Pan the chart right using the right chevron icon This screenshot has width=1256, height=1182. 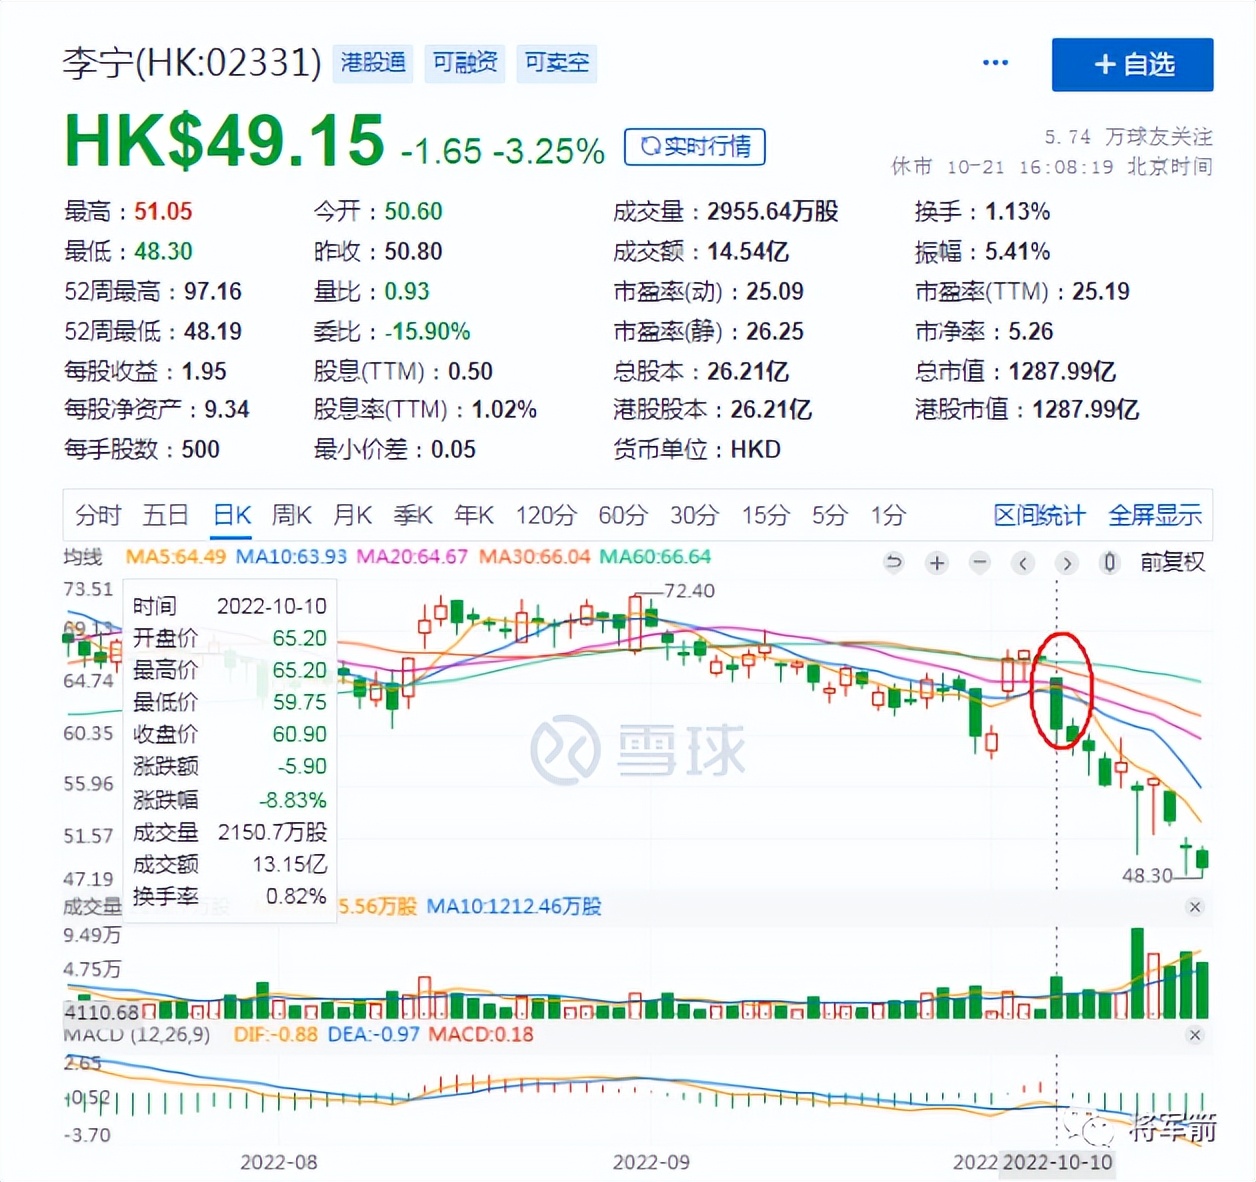(1067, 563)
